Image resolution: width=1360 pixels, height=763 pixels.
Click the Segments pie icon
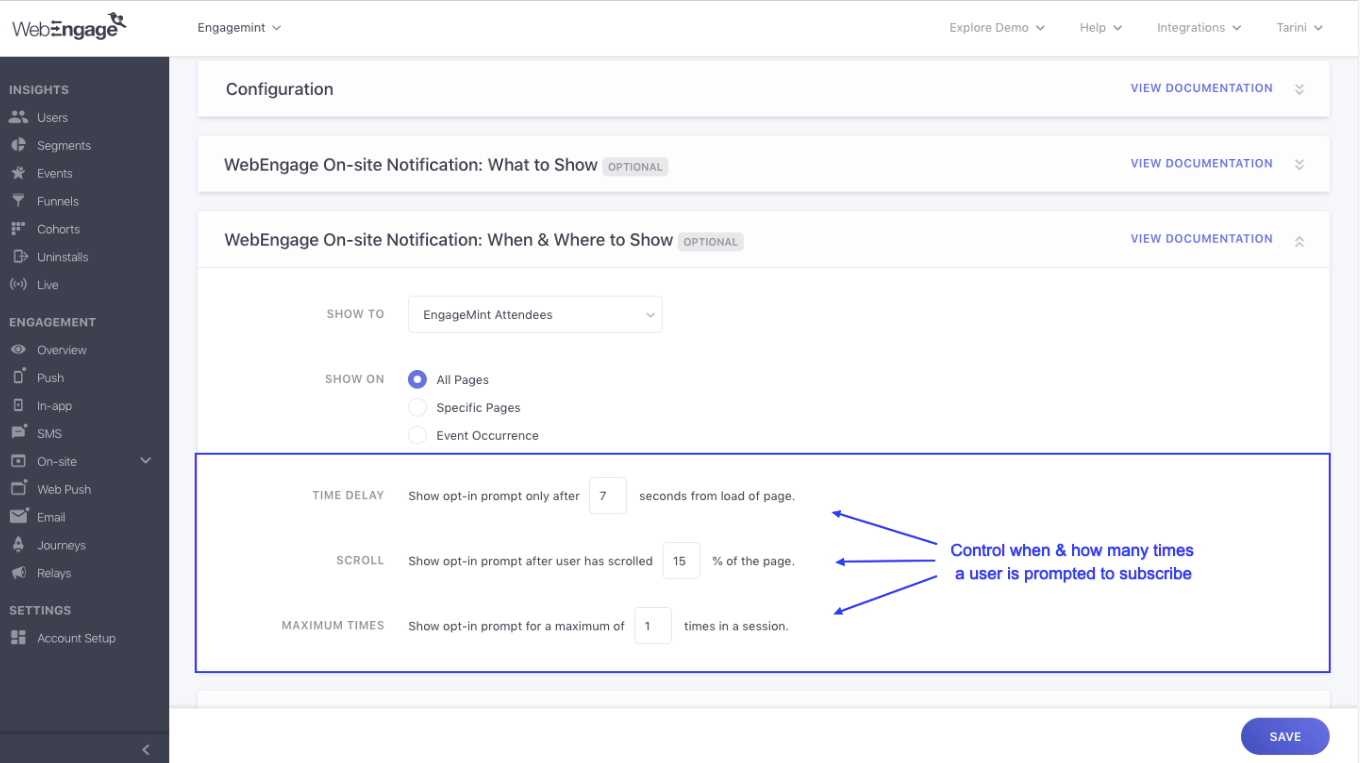pos(18,145)
